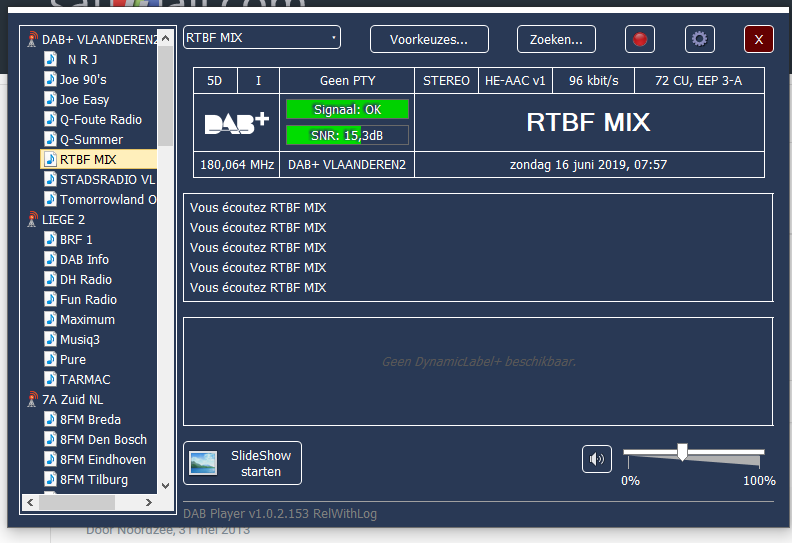Click the 72 CU, EEP 3-A cell
The image size is (792, 543).
699,81
